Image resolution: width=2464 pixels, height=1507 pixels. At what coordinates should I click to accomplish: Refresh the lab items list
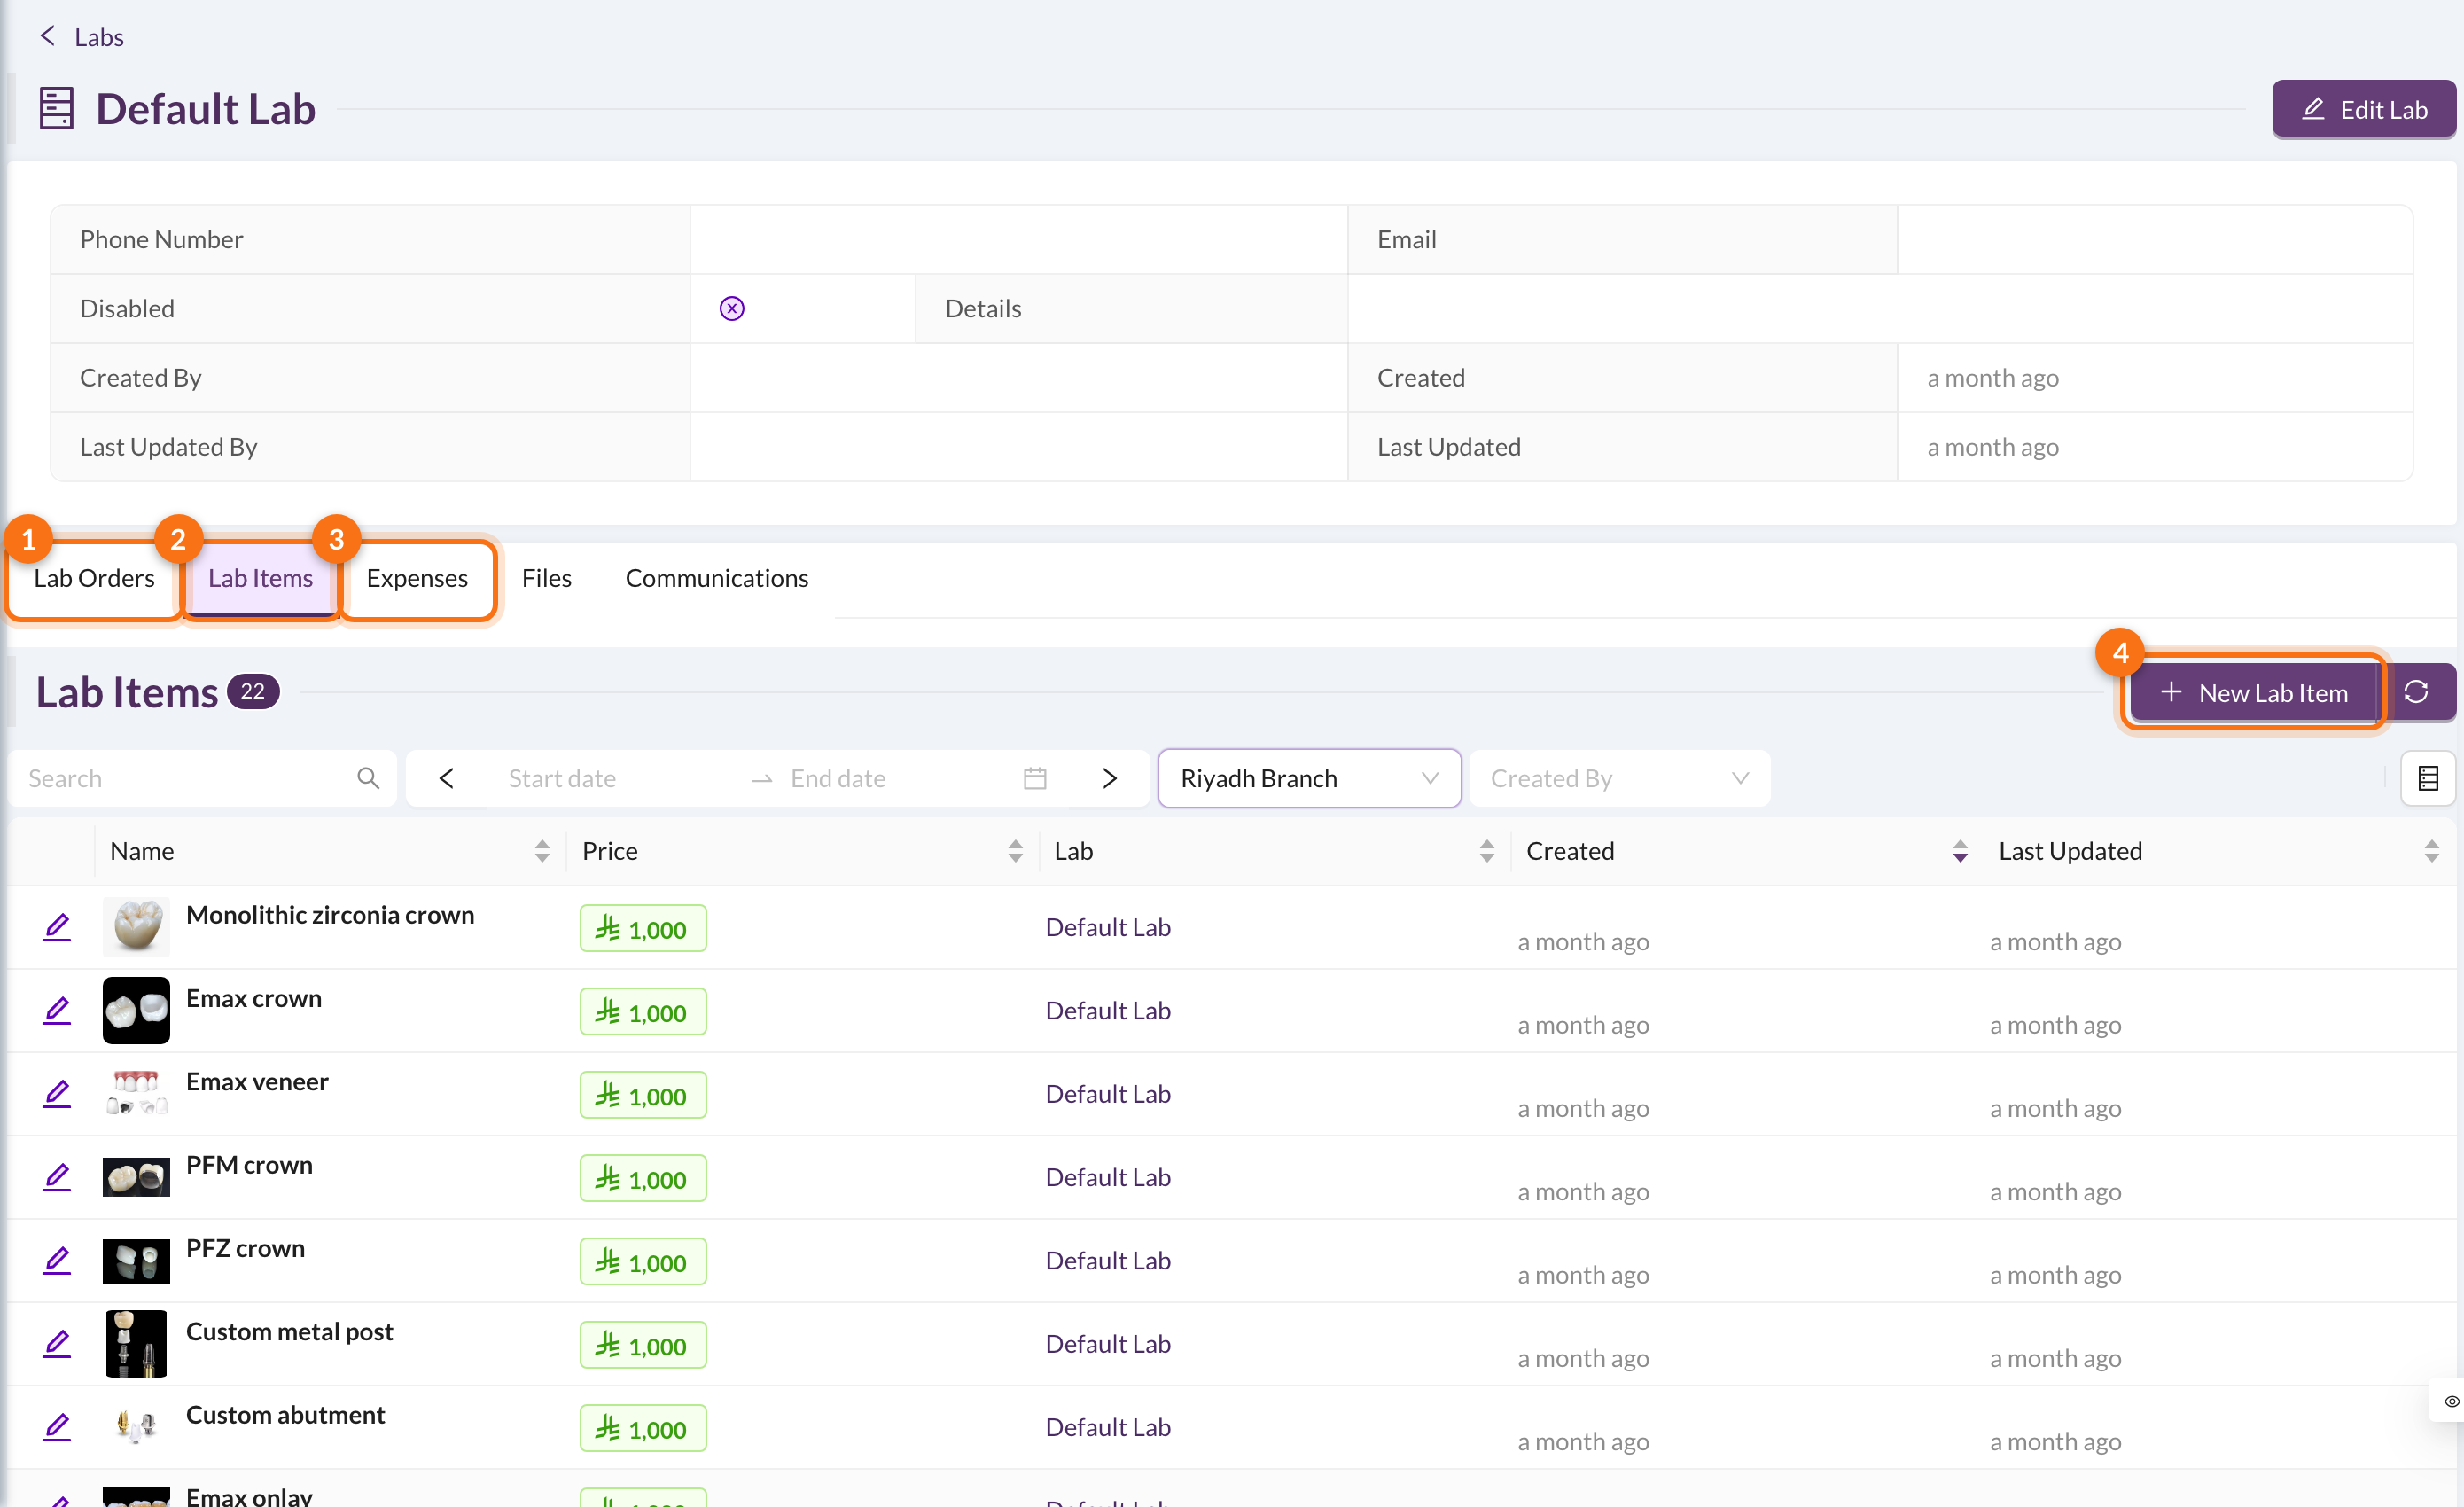pyautogui.click(x=2416, y=692)
